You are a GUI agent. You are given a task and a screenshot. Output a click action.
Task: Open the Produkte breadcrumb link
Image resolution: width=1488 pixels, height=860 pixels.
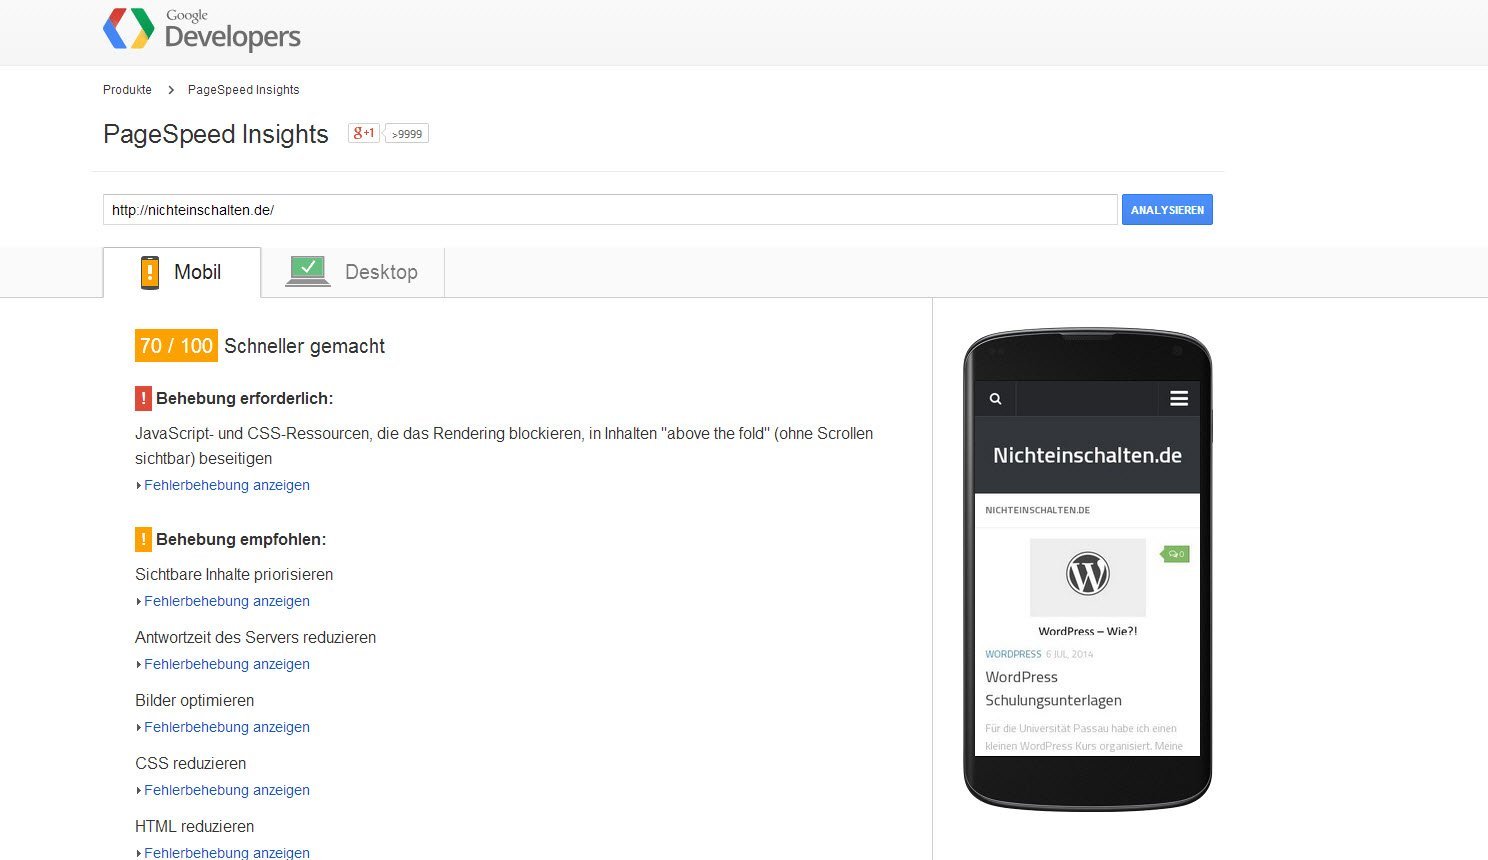[127, 90]
